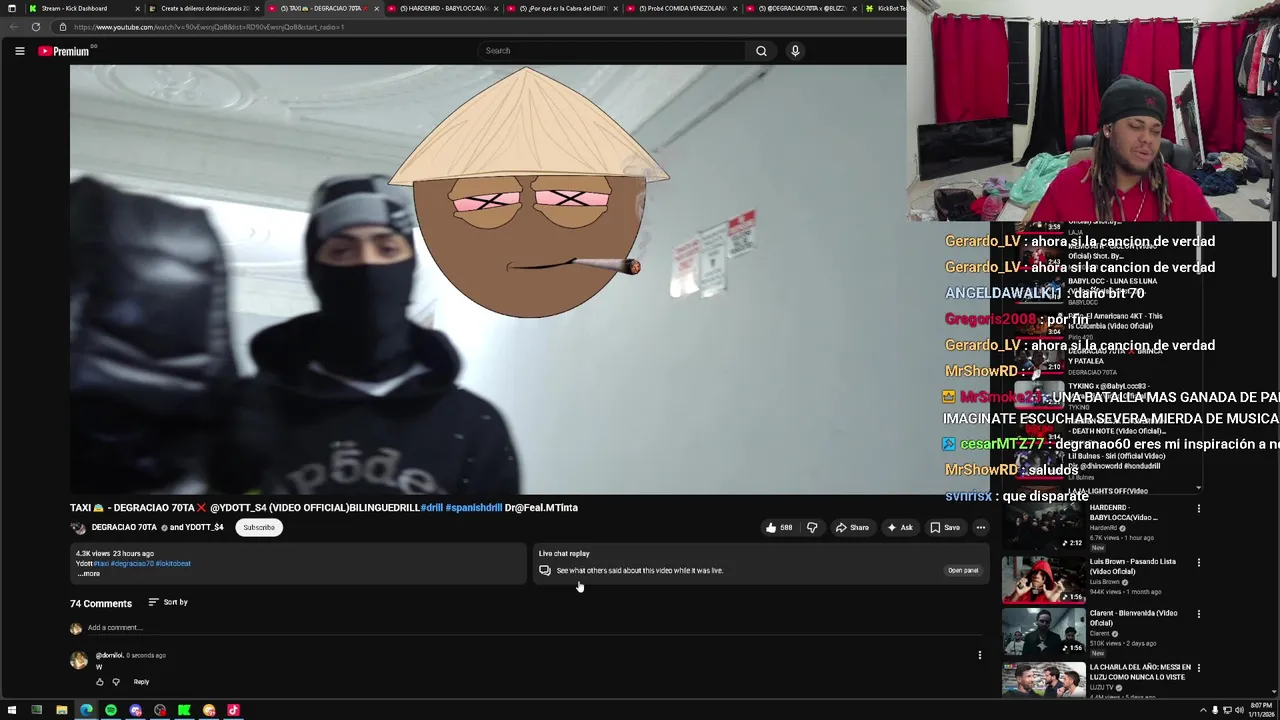Viewport: 1280px width, 720px height.
Task: Click the search magnifier button
Action: point(761,51)
